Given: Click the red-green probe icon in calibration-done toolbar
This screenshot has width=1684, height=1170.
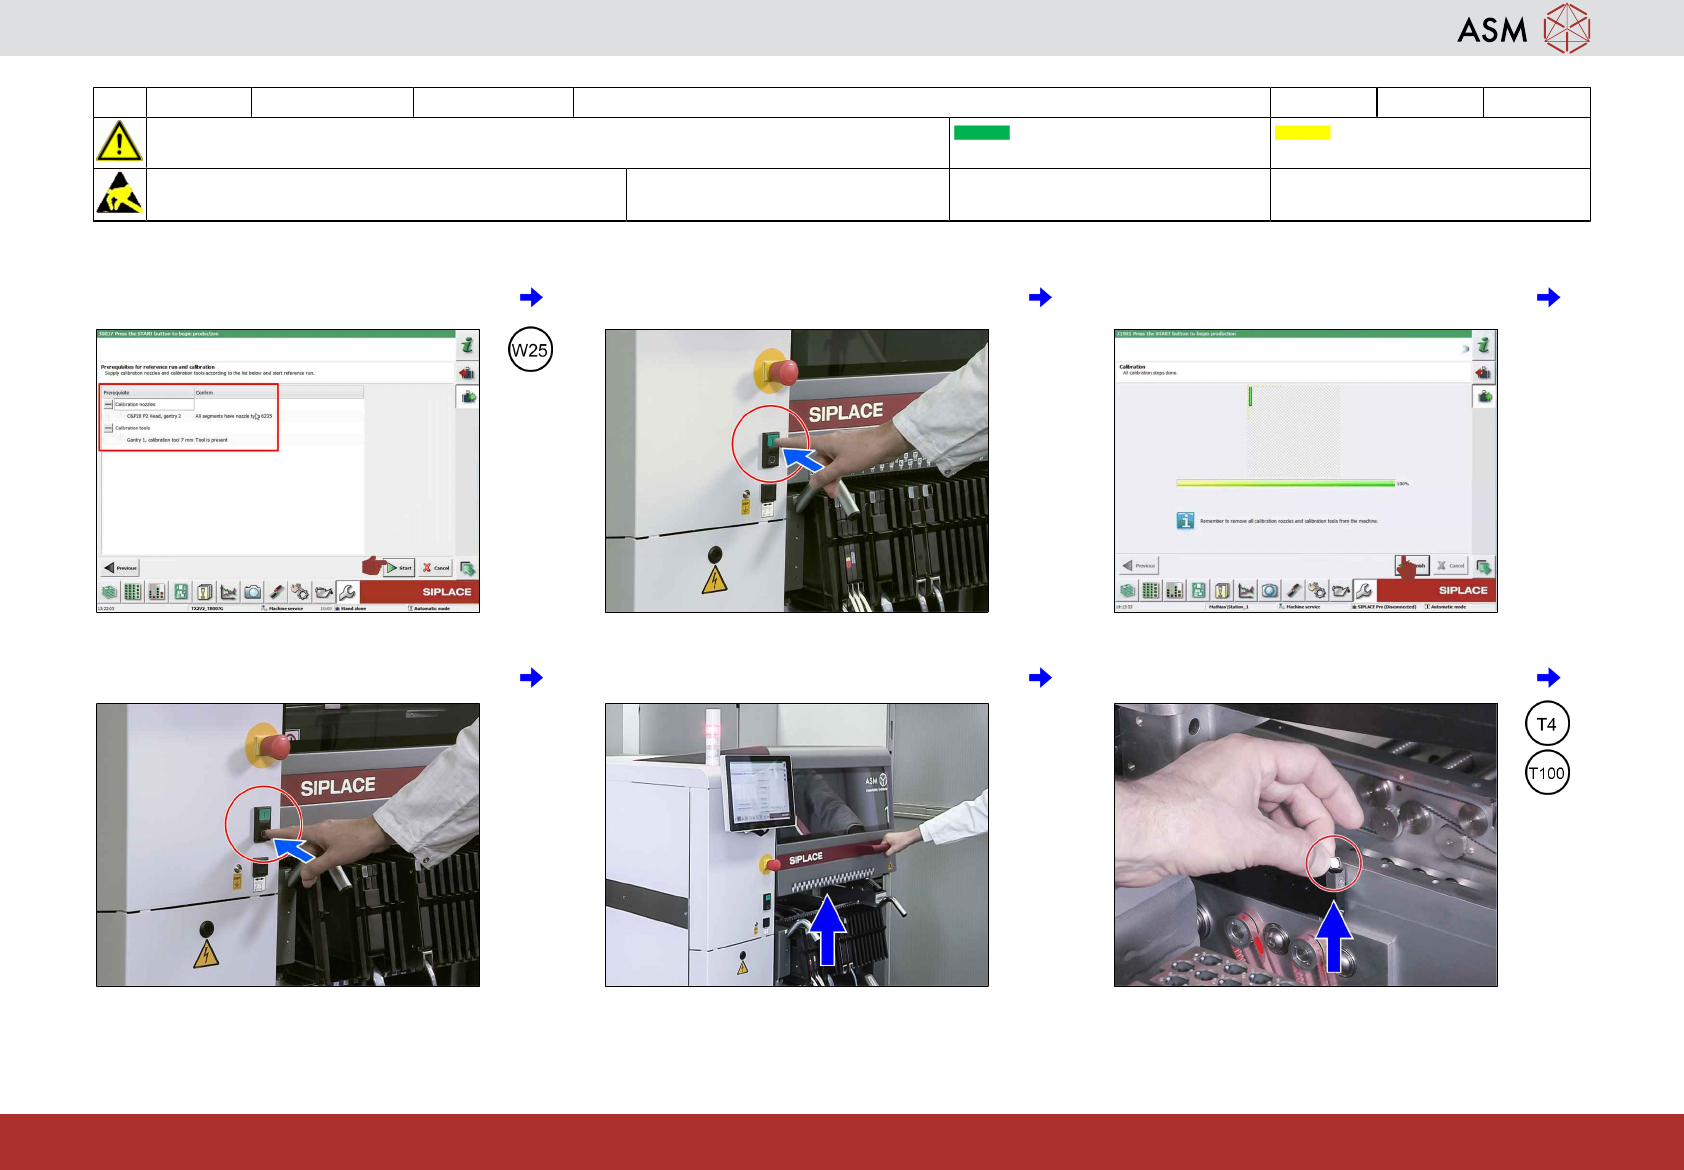Looking at the screenshot, I should [x=1293, y=590].
